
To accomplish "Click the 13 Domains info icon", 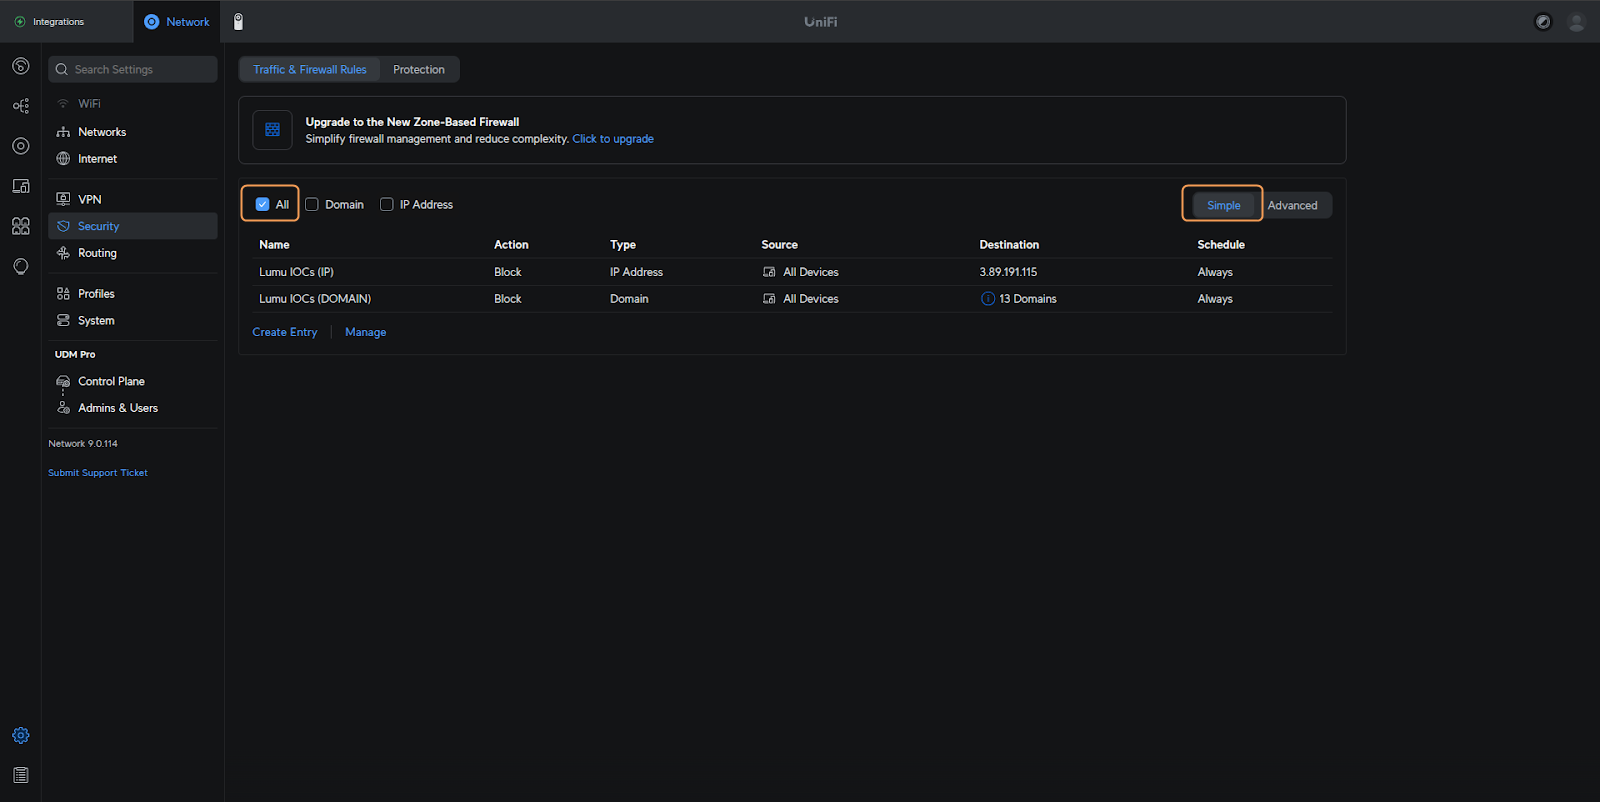I will [x=988, y=299].
